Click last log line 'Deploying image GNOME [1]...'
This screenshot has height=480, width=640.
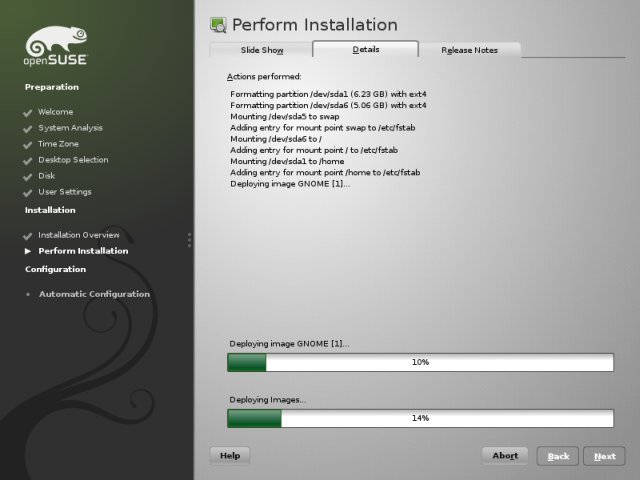pyautogui.click(x=290, y=184)
